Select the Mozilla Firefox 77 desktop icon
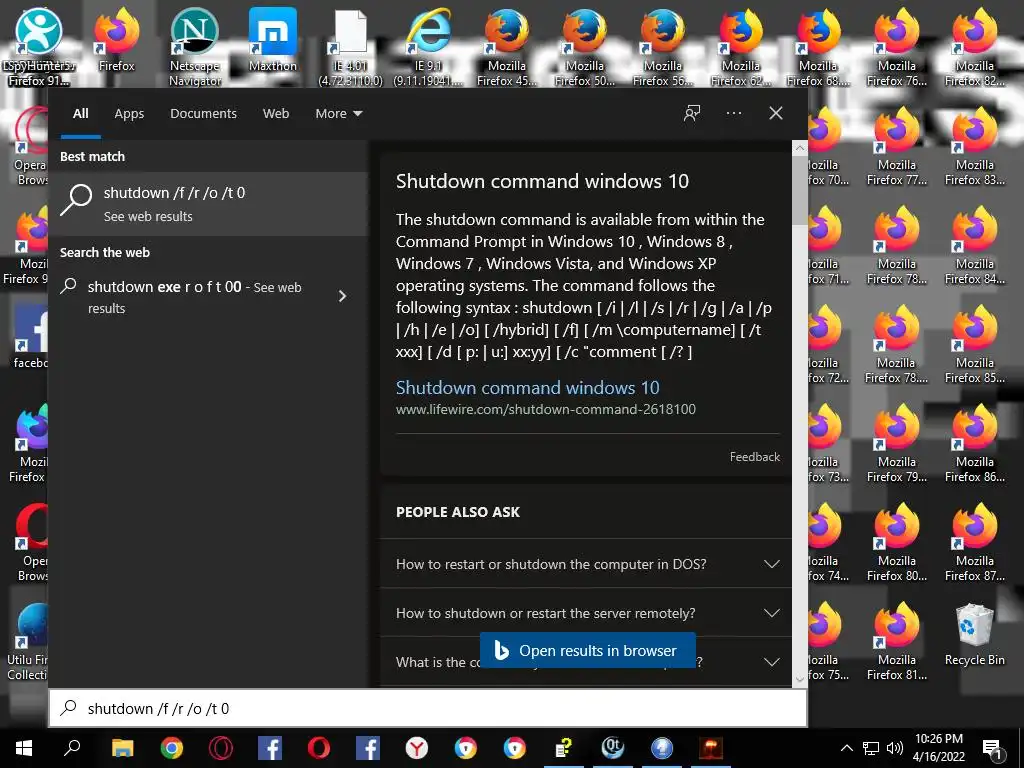This screenshot has height=768, width=1024. pos(897,148)
